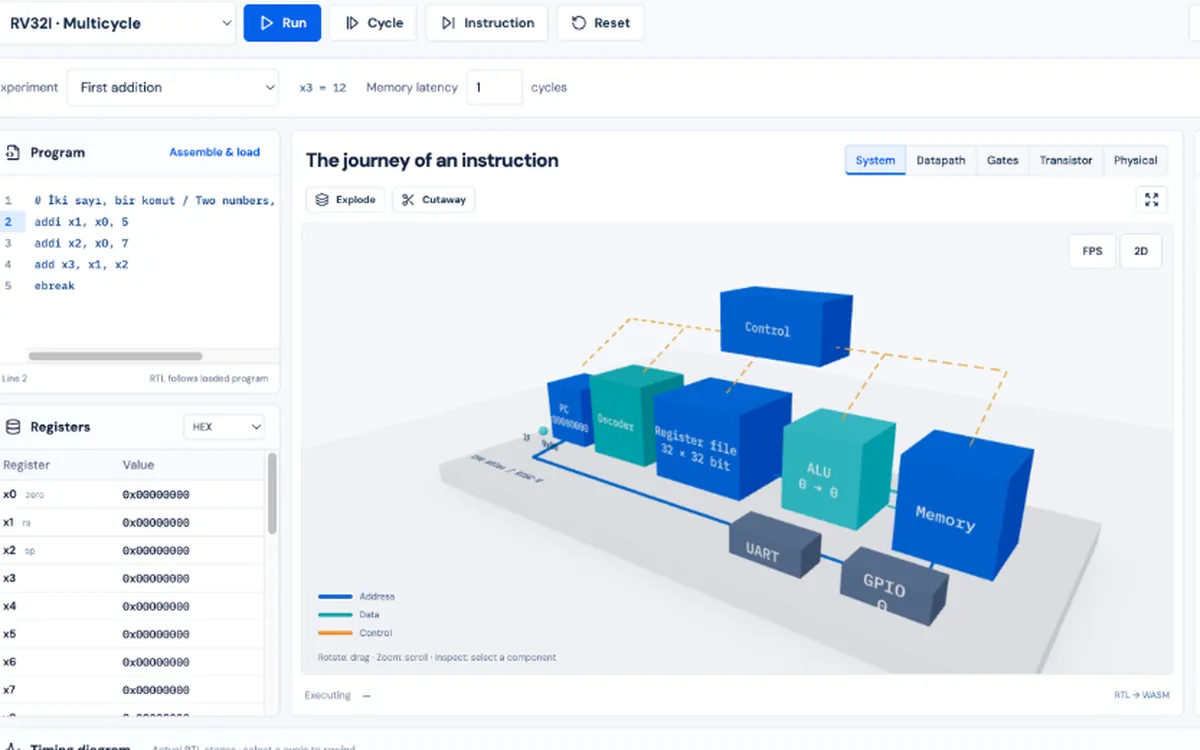Screen dimensions: 1200x750
Task: Activate the Cutaway scissors tool
Action: [x=434, y=200]
